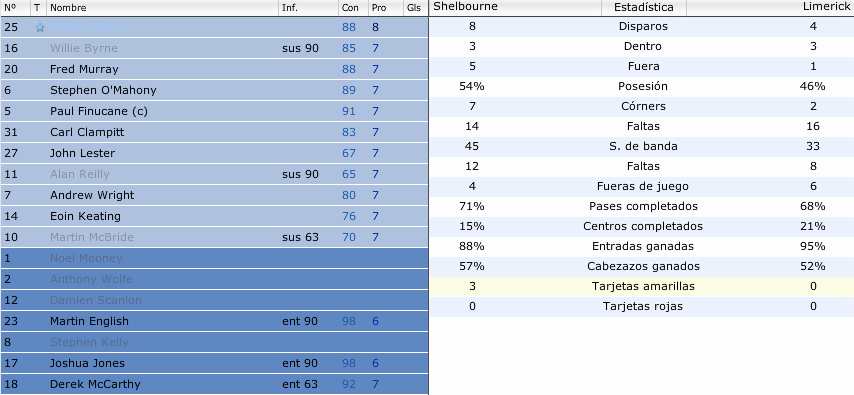Viewport: 854px width, 395px height.
Task: Click on Martin English in substitutes
Action: (x=89, y=321)
